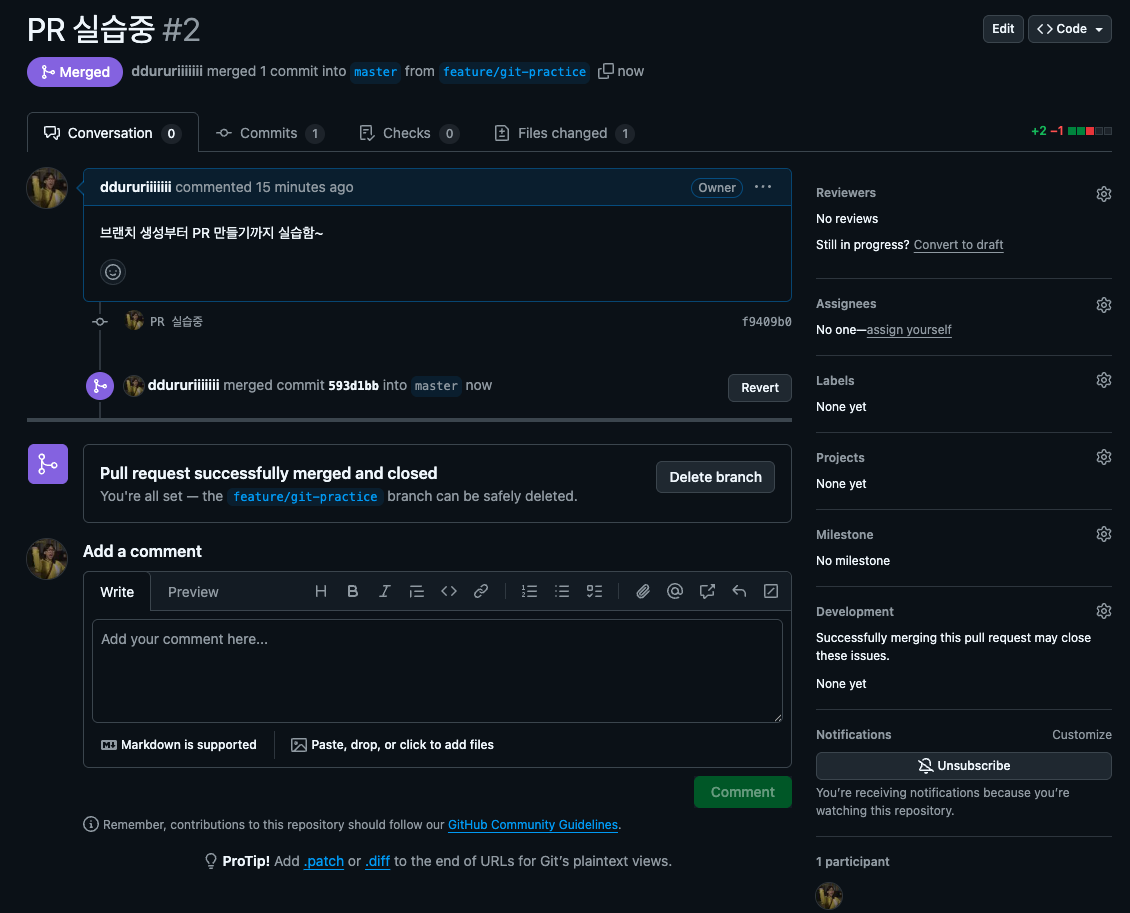The image size is (1130, 913).
Task: Switch to the Conversation tab
Action: pyautogui.click(x=112, y=133)
